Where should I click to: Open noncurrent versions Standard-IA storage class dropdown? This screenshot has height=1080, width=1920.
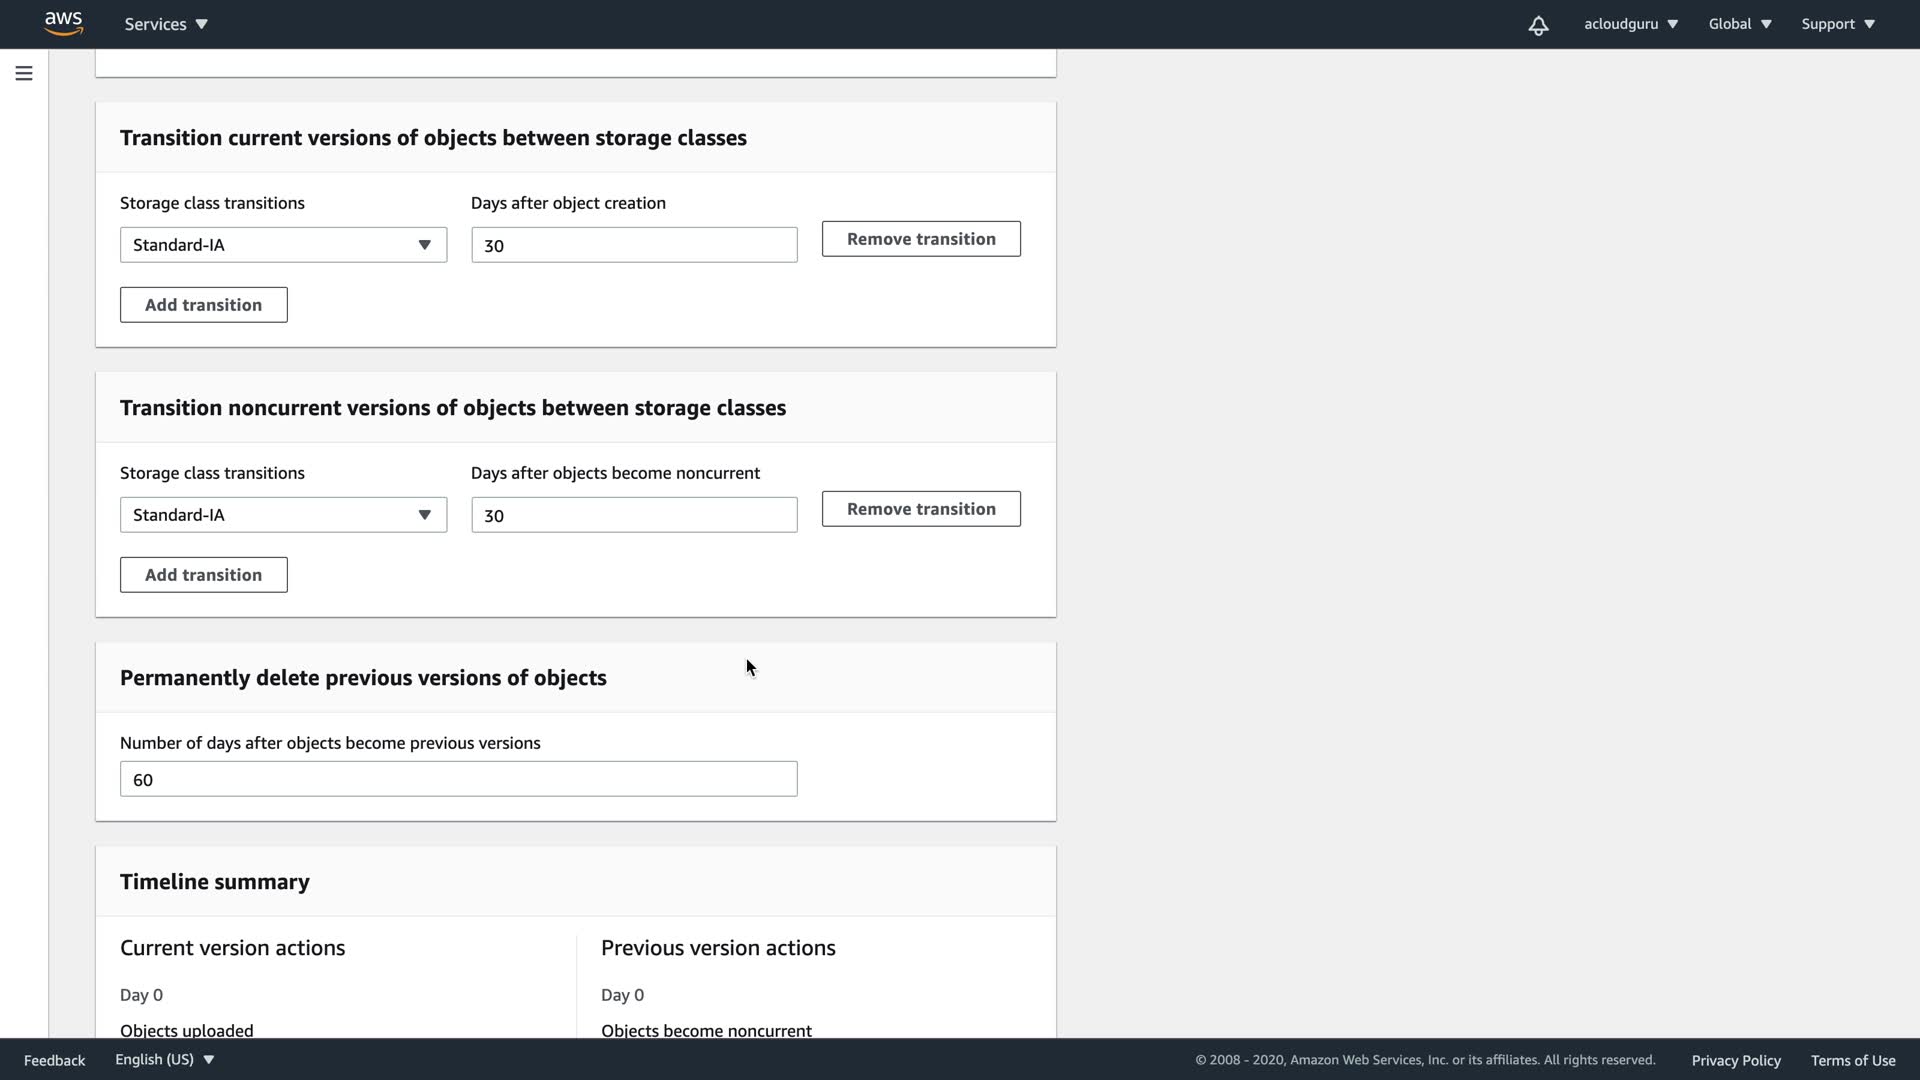point(283,515)
